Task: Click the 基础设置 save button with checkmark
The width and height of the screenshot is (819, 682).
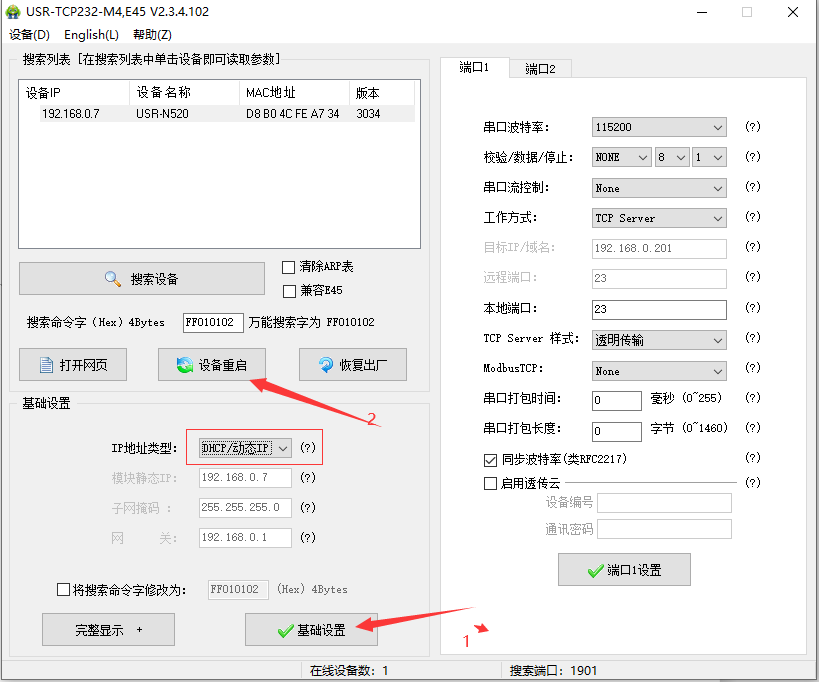Action: pyautogui.click(x=311, y=630)
